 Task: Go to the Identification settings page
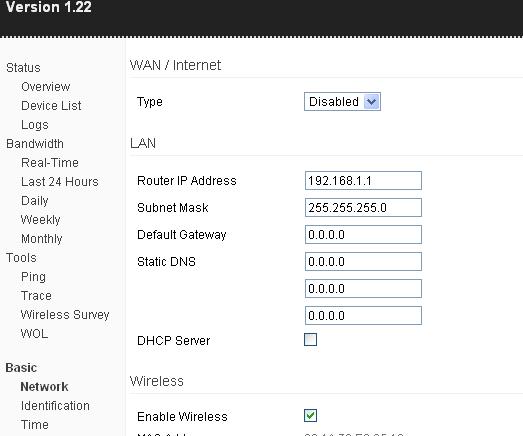[x=55, y=406]
